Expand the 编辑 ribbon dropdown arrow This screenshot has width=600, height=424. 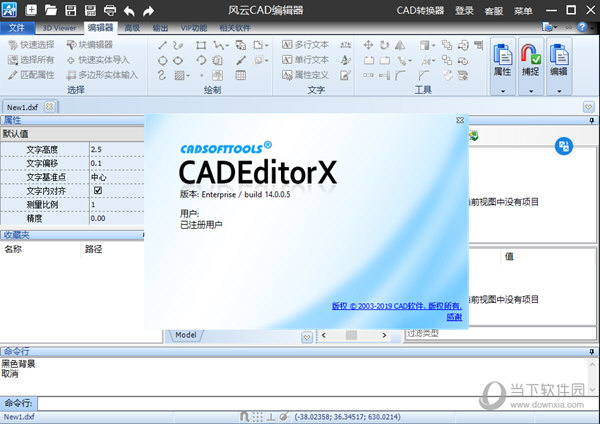559,91
